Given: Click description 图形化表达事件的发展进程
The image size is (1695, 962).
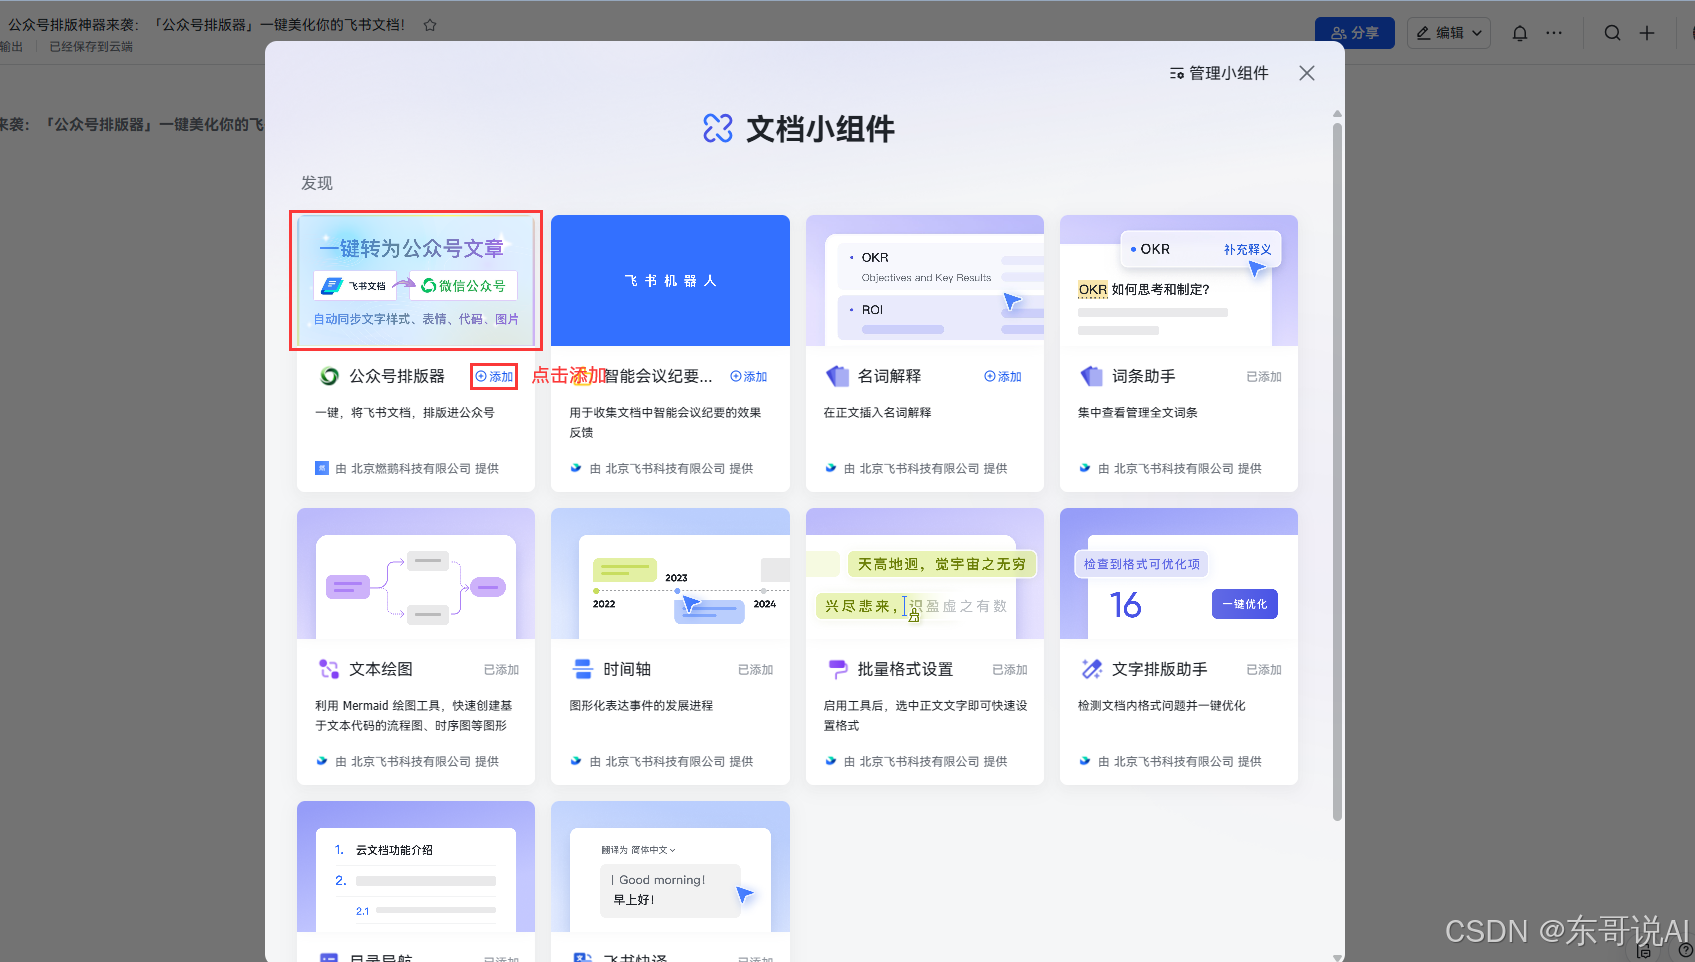Looking at the screenshot, I should coord(641,705).
